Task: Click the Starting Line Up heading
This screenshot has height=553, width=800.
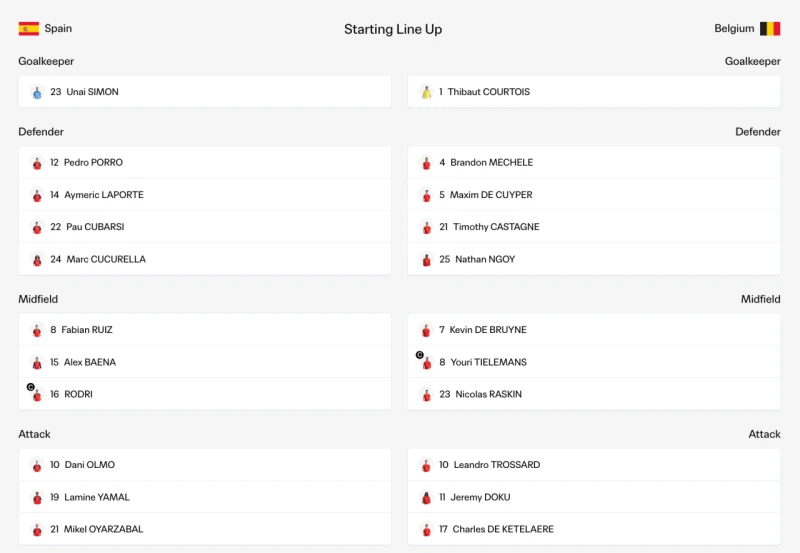Action: (393, 29)
